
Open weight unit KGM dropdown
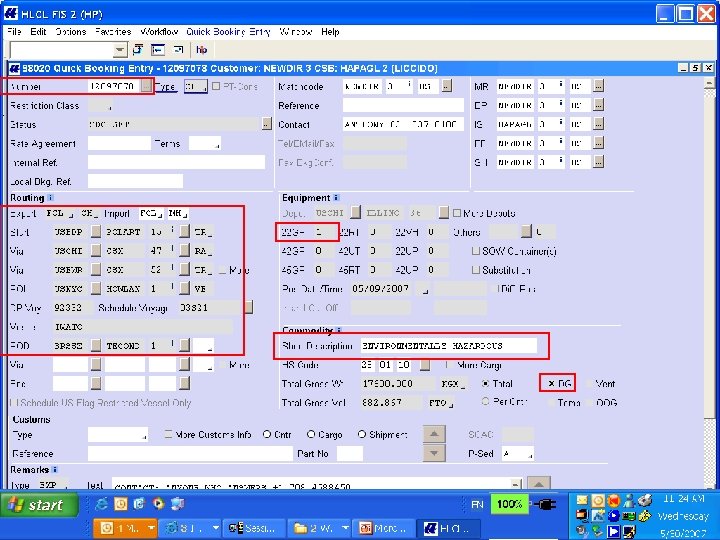tap(463, 384)
